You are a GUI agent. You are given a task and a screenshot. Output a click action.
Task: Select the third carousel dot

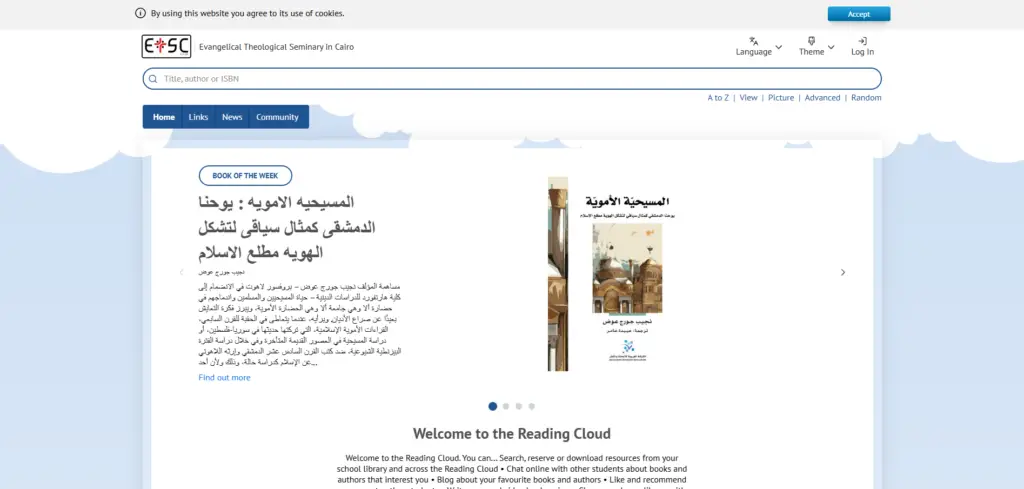(x=519, y=406)
